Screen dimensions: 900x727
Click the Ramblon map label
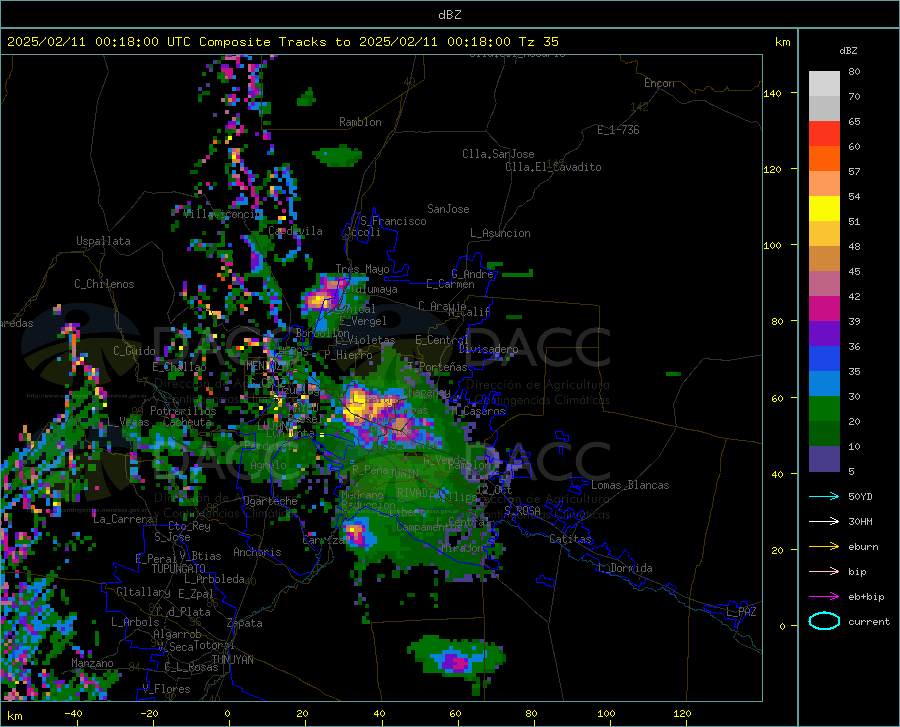(x=360, y=122)
